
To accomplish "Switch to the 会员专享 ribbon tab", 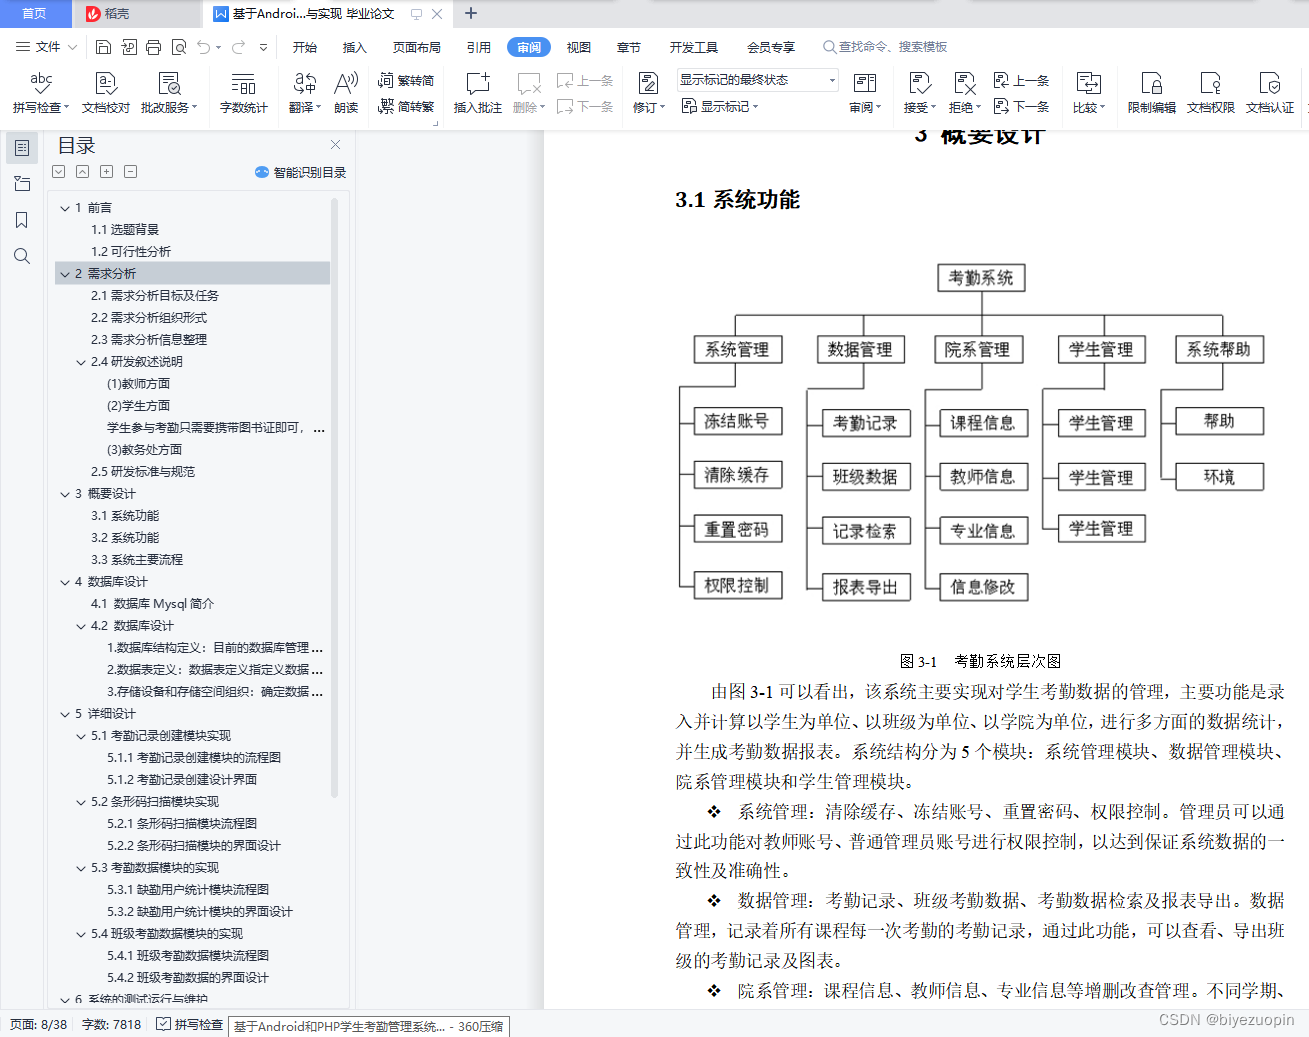I will 771,47.
